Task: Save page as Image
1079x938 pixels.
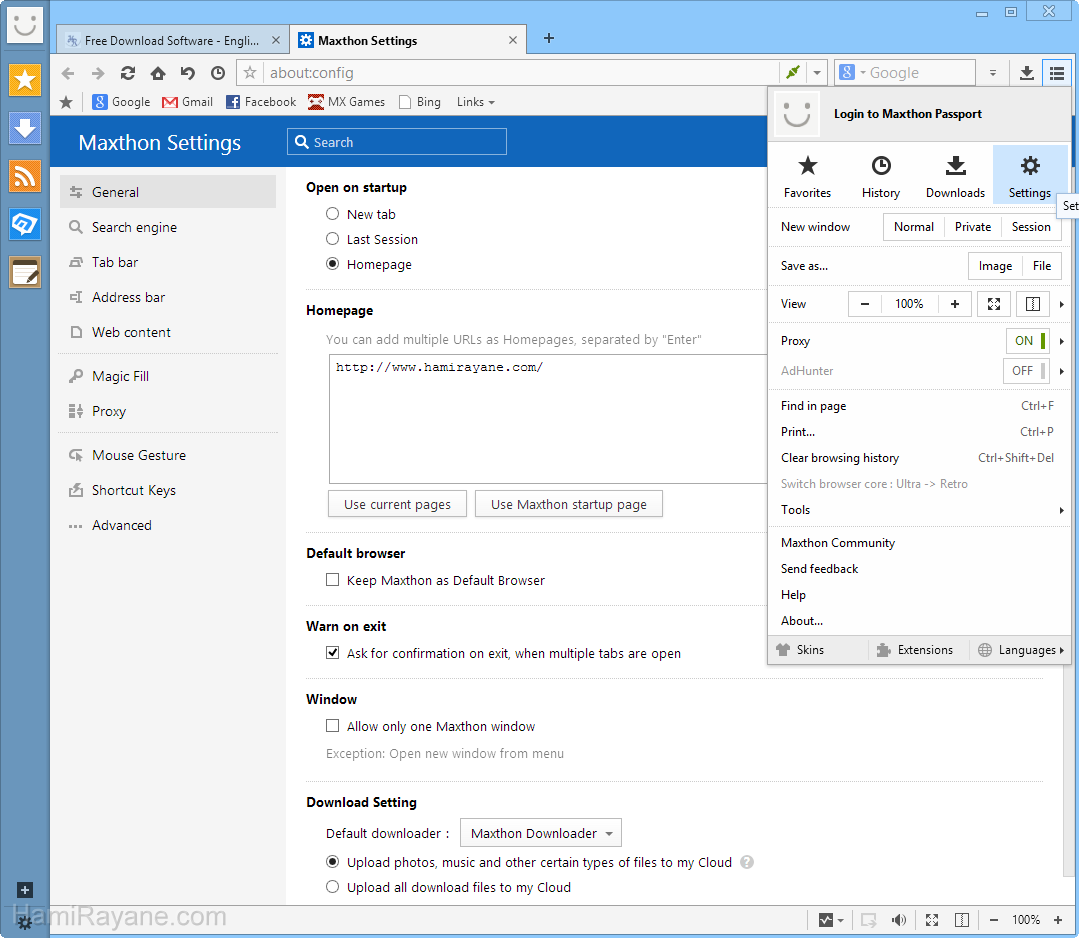Action: click(x=995, y=266)
